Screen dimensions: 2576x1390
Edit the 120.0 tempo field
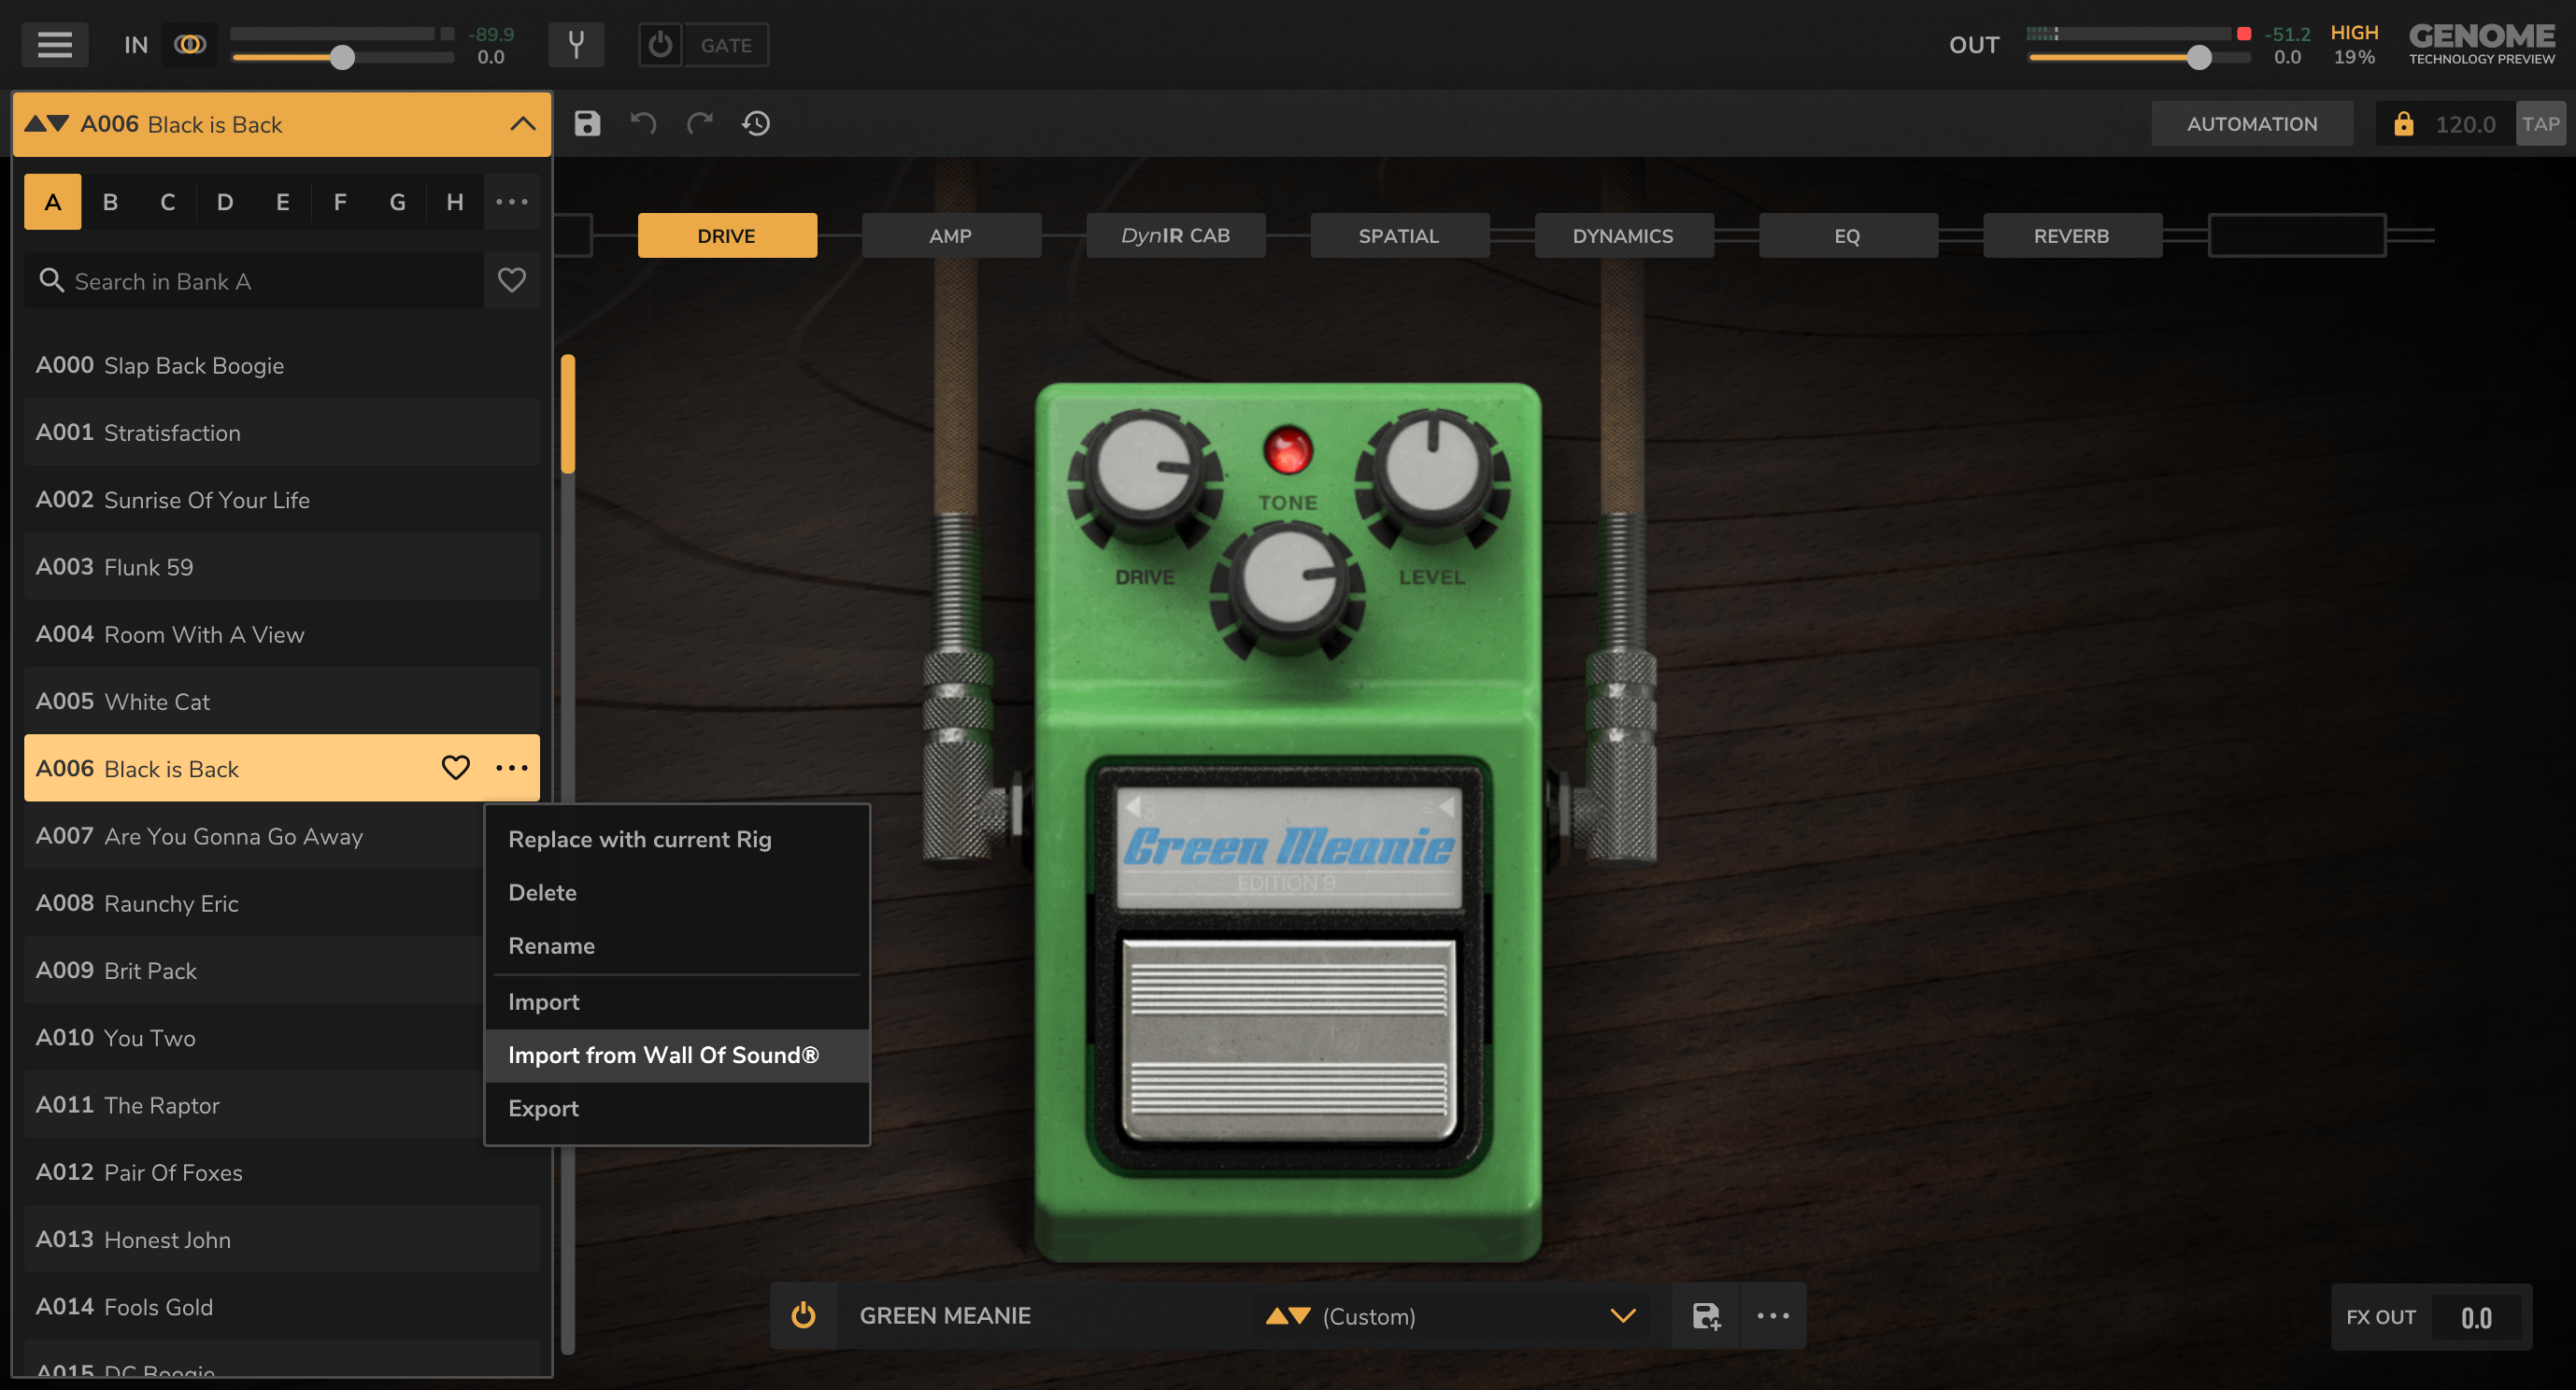(2465, 124)
